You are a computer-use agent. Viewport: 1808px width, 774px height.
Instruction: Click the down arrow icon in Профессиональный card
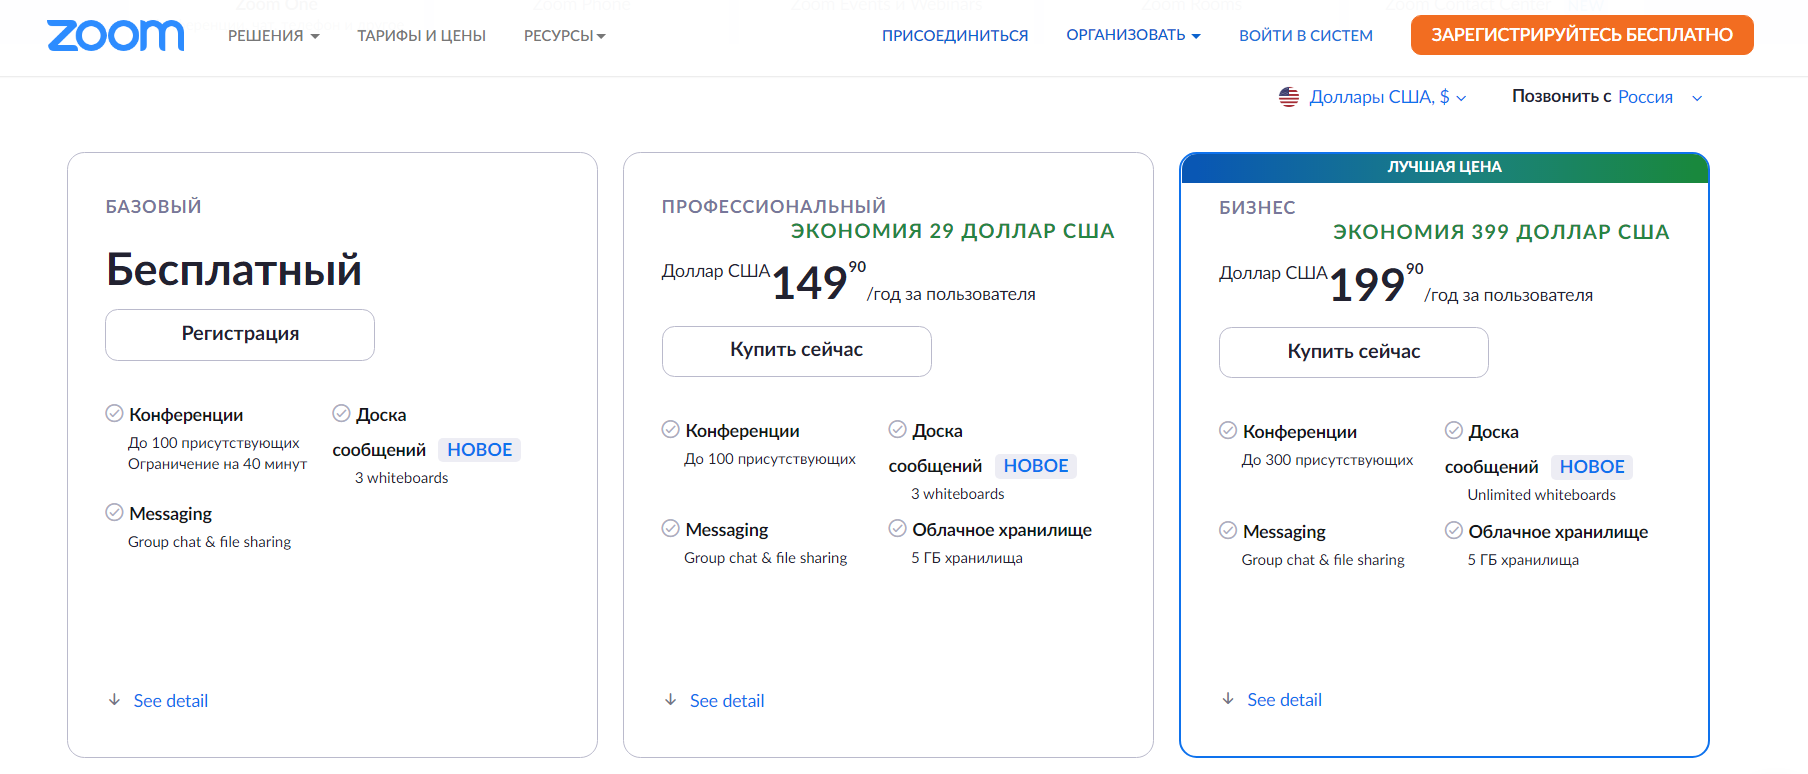pyautogui.click(x=670, y=700)
